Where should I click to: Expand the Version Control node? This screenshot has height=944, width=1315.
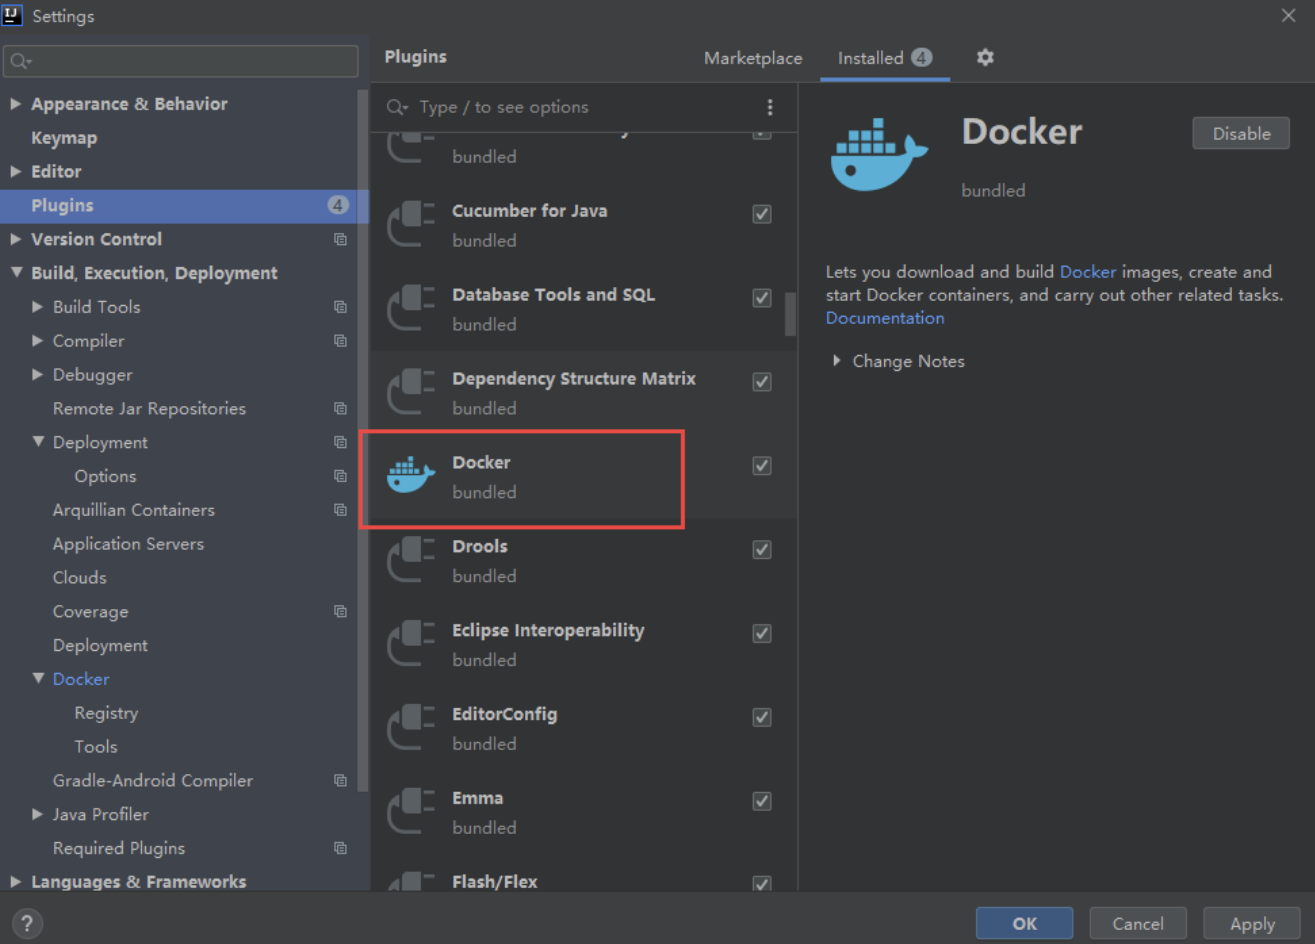pos(15,239)
